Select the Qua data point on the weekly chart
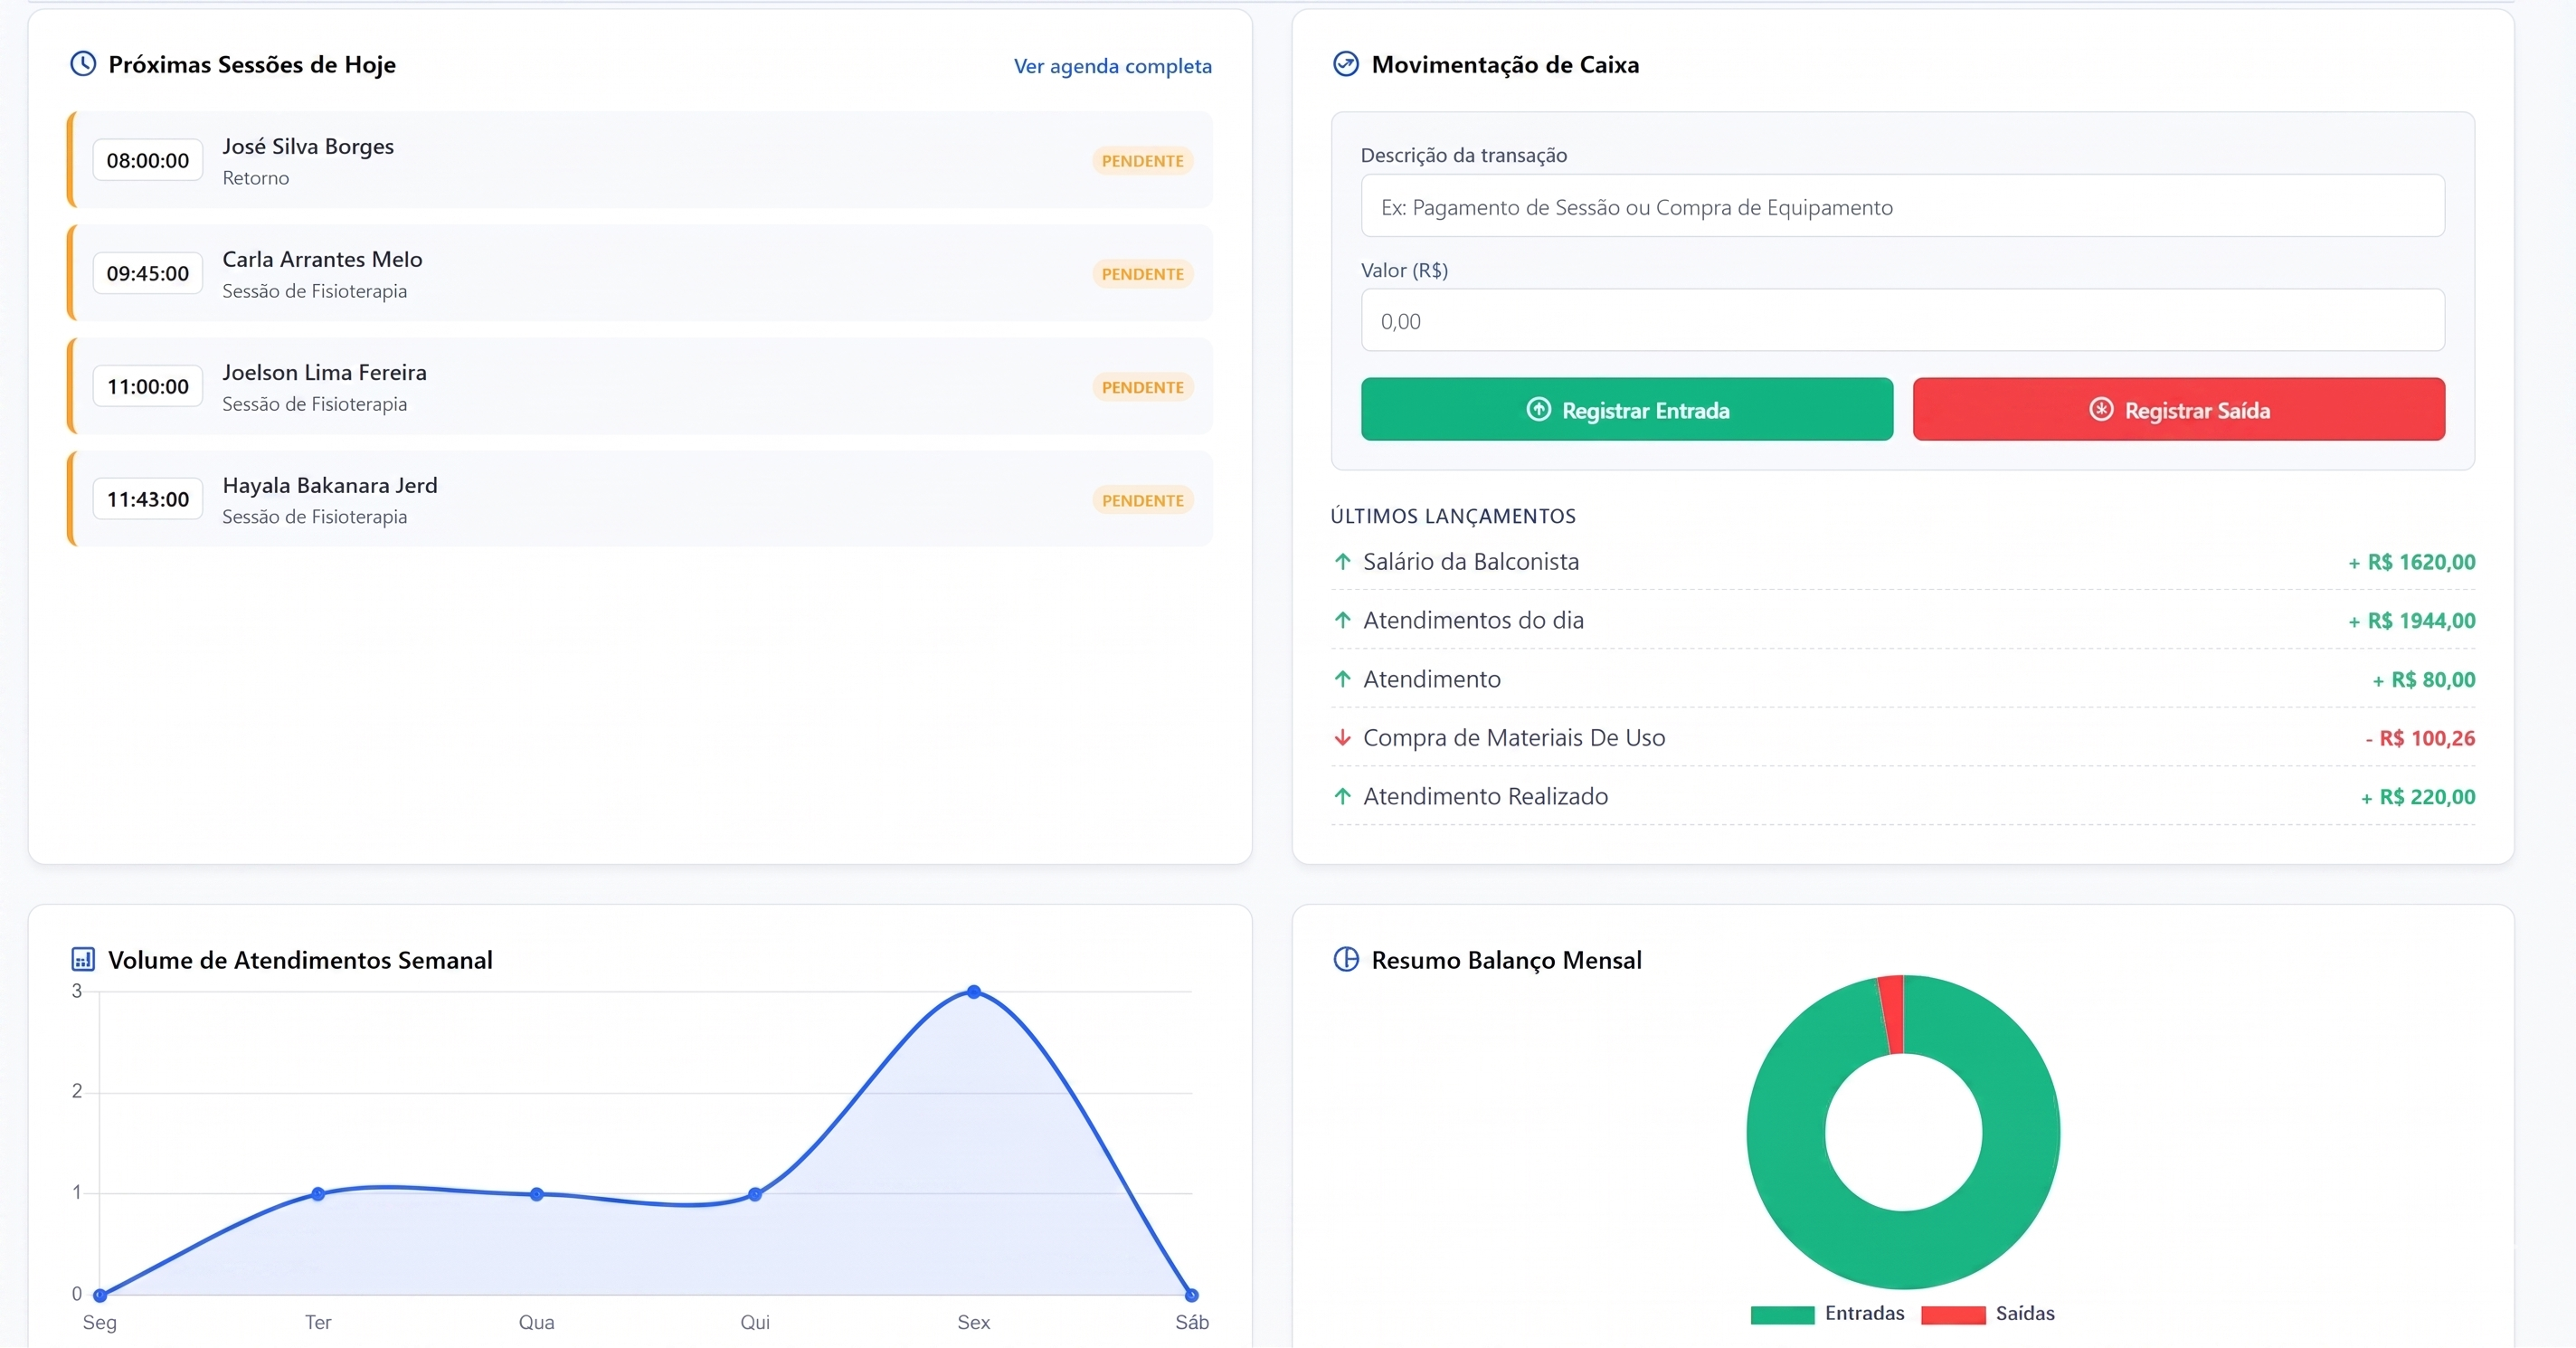This screenshot has height=1348, width=2576. point(536,1193)
